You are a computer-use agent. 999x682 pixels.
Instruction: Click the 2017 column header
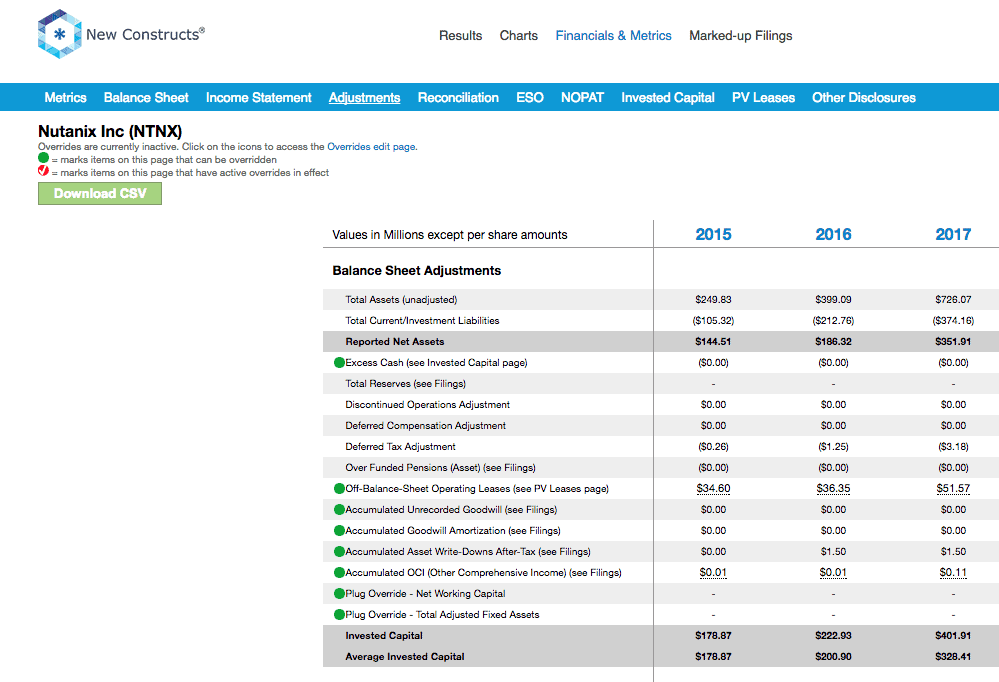(x=953, y=235)
